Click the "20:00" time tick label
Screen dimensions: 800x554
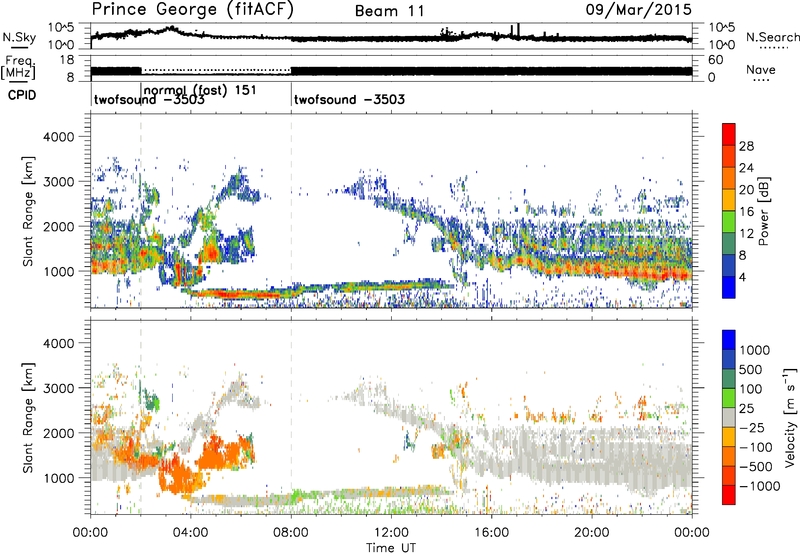click(x=591, y=533)
